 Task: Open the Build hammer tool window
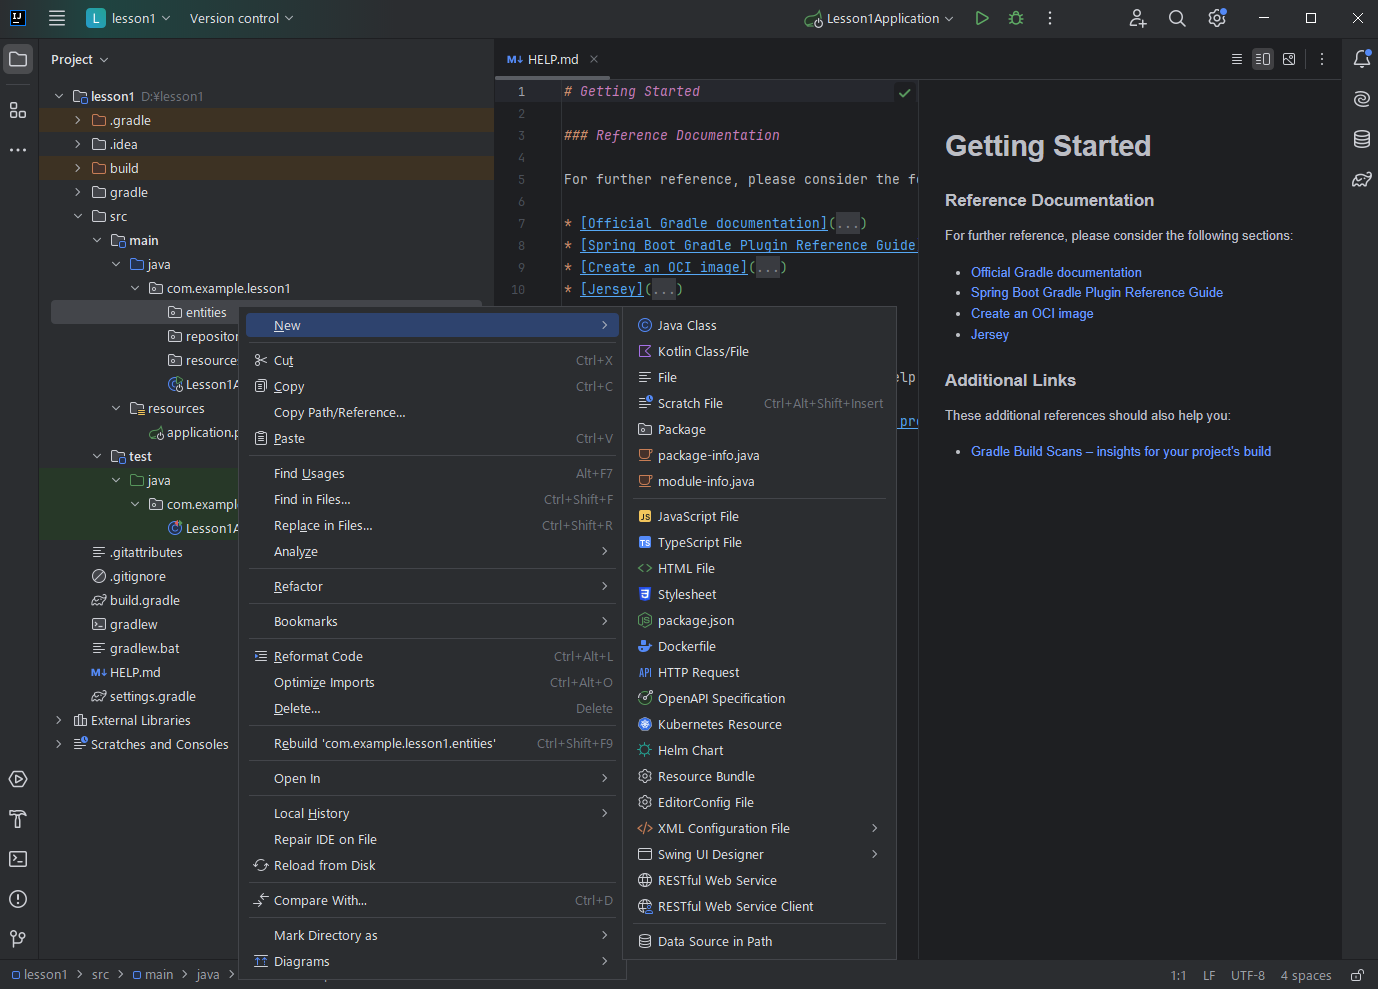[x=18, y=819]
